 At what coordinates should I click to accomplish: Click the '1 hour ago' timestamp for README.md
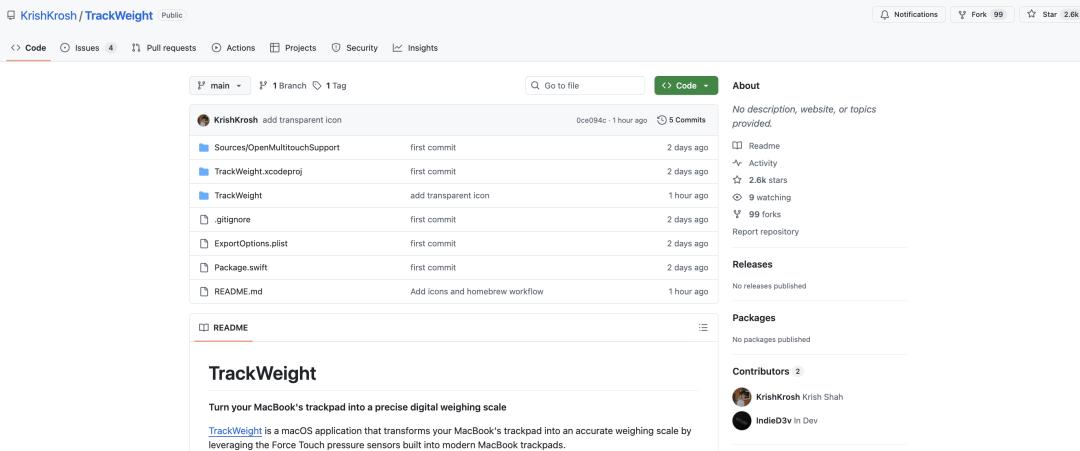(688, 291)
